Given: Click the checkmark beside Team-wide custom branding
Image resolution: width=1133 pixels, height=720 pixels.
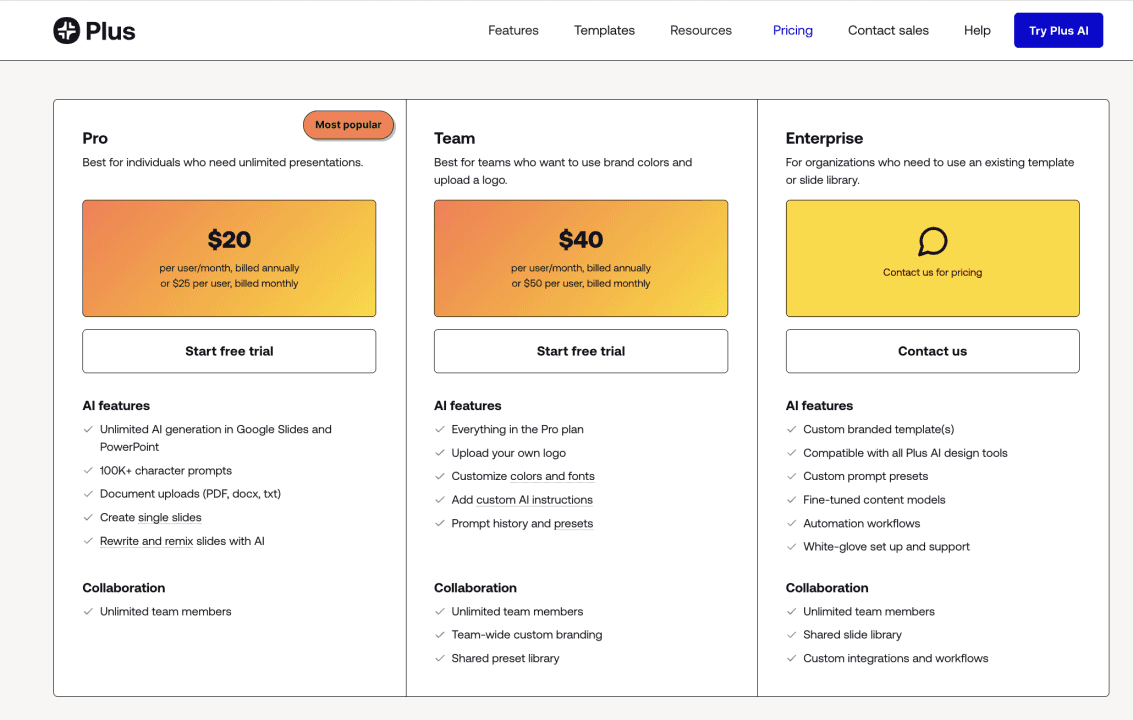Looking at the screenshot, I should pos(439,635).
